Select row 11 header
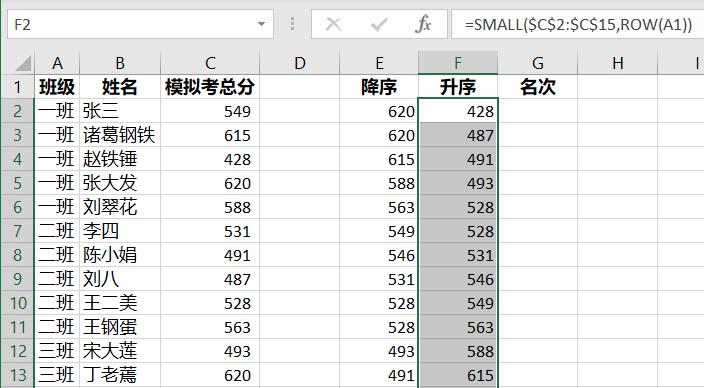 [18, 327]
